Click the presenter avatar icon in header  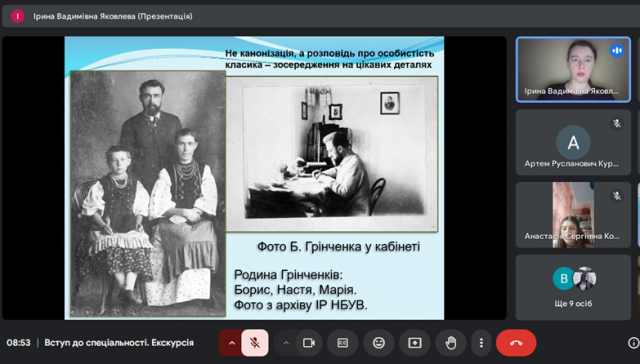pos(18,16)
